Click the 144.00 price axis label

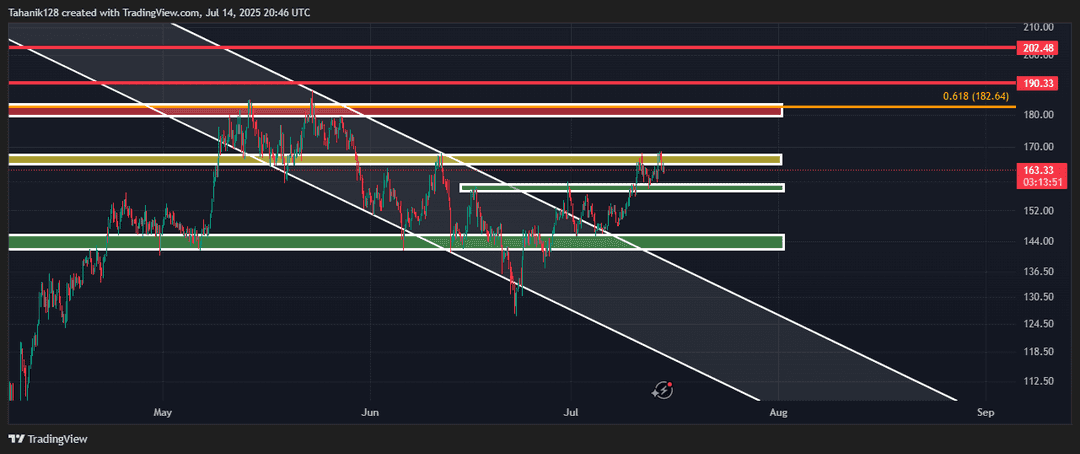(x=1039, y=241)
